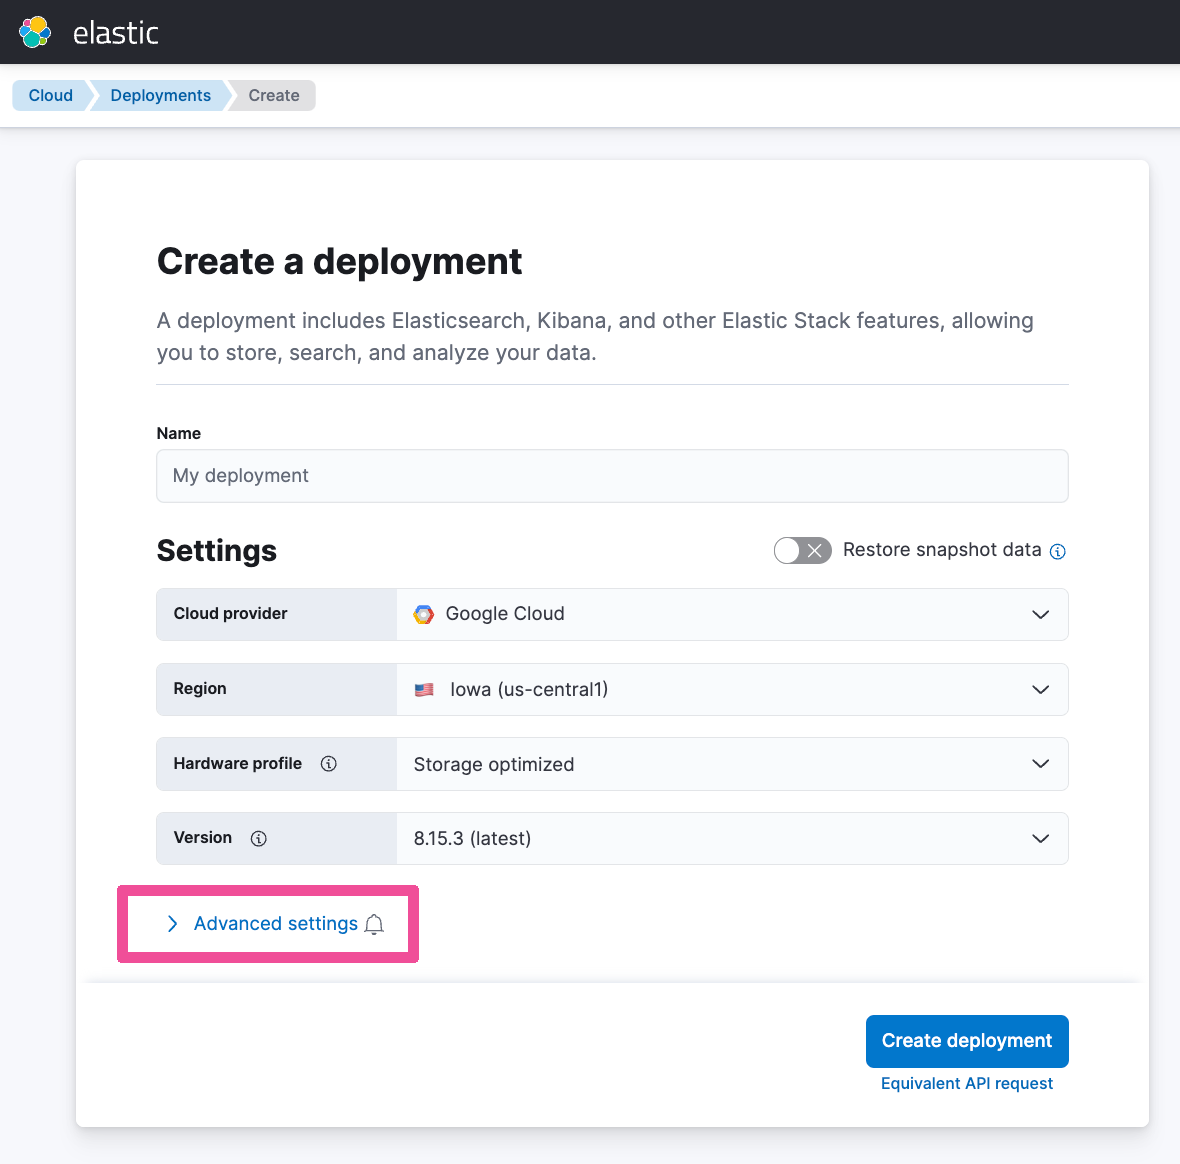Click the Hardware profile label text
The image size is (1180, 1164).
pyautogui.click(x=238, y=764)
